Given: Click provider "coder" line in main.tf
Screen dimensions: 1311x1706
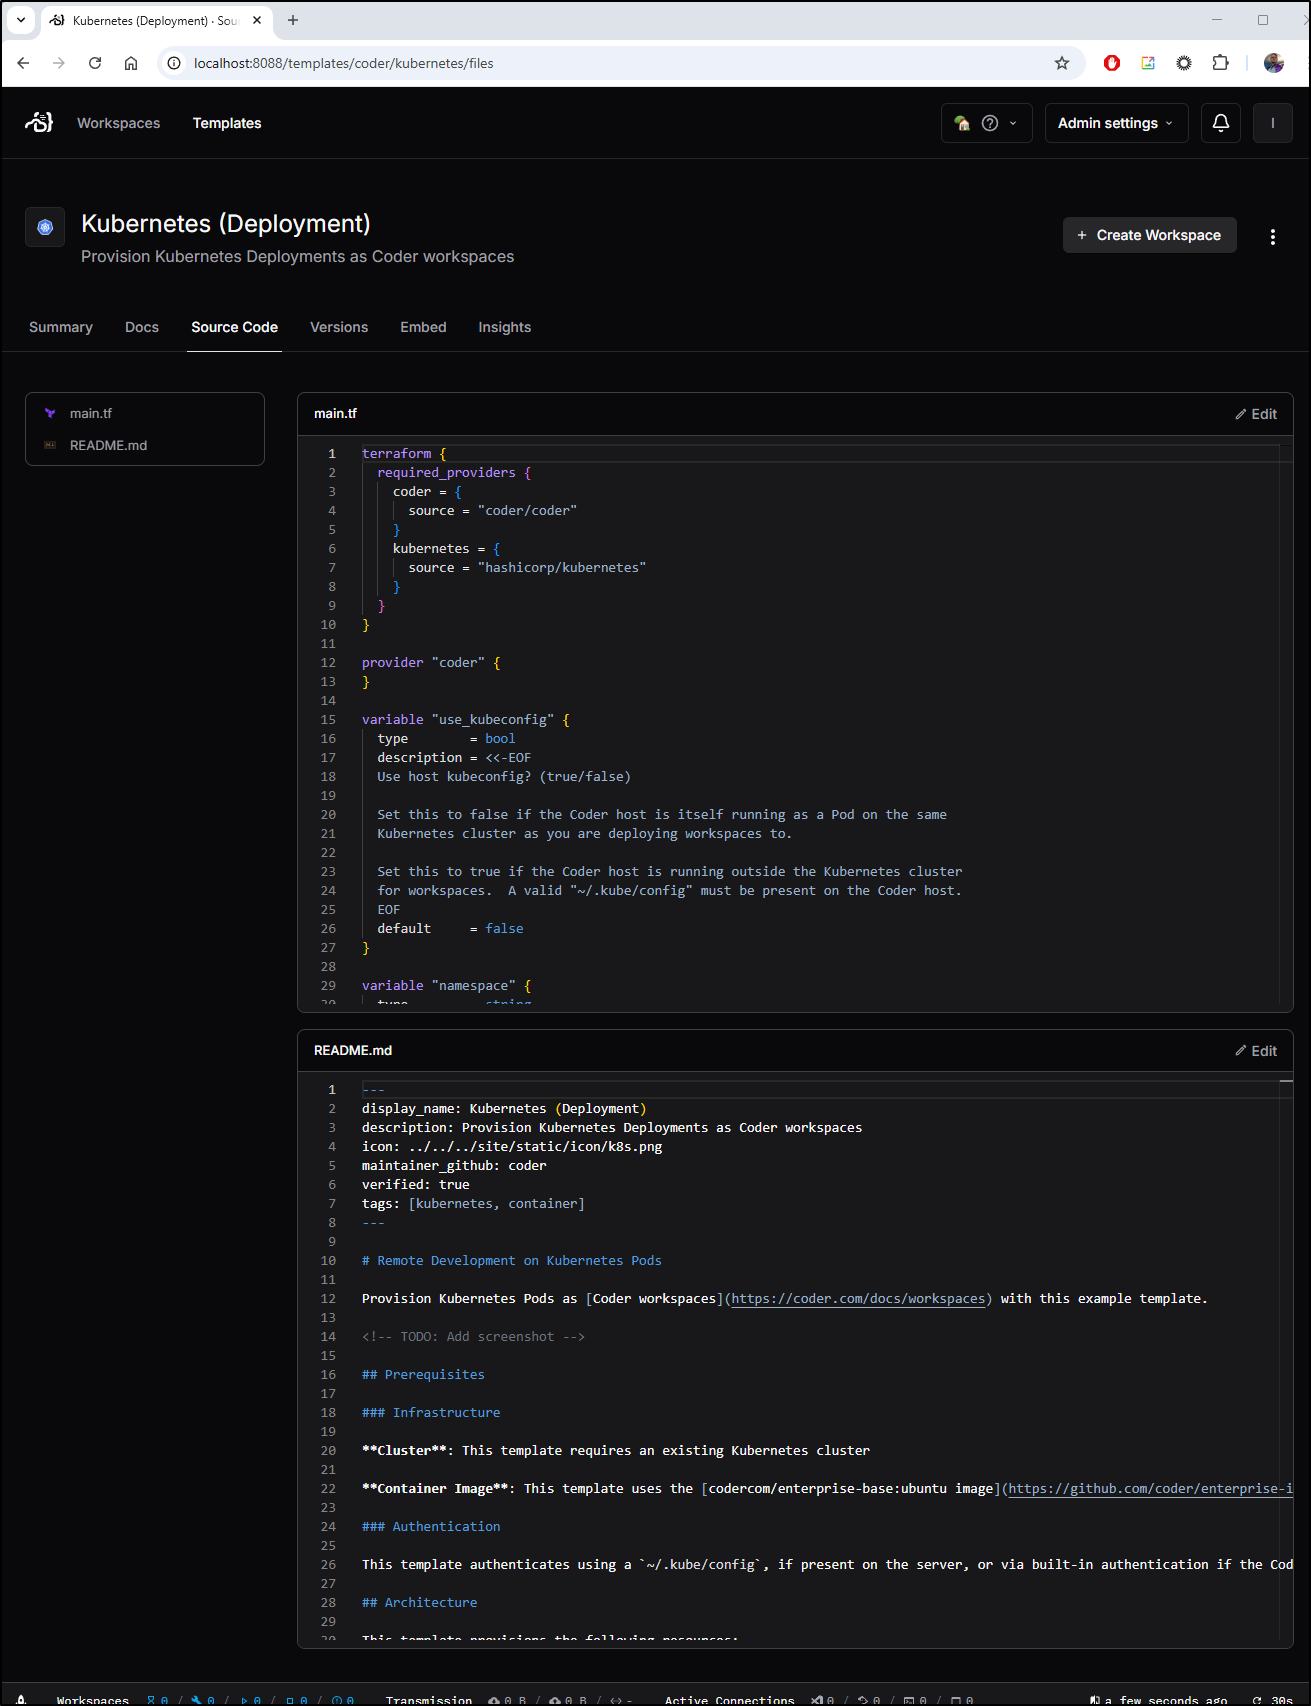Looking at the screenshot, I should coord(431,663).
